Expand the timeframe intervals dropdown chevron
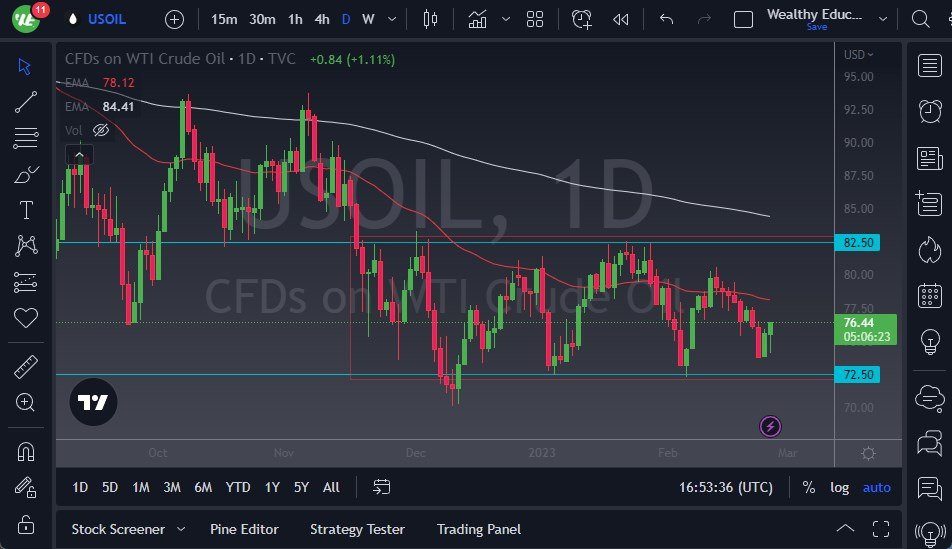 point(391,19)
